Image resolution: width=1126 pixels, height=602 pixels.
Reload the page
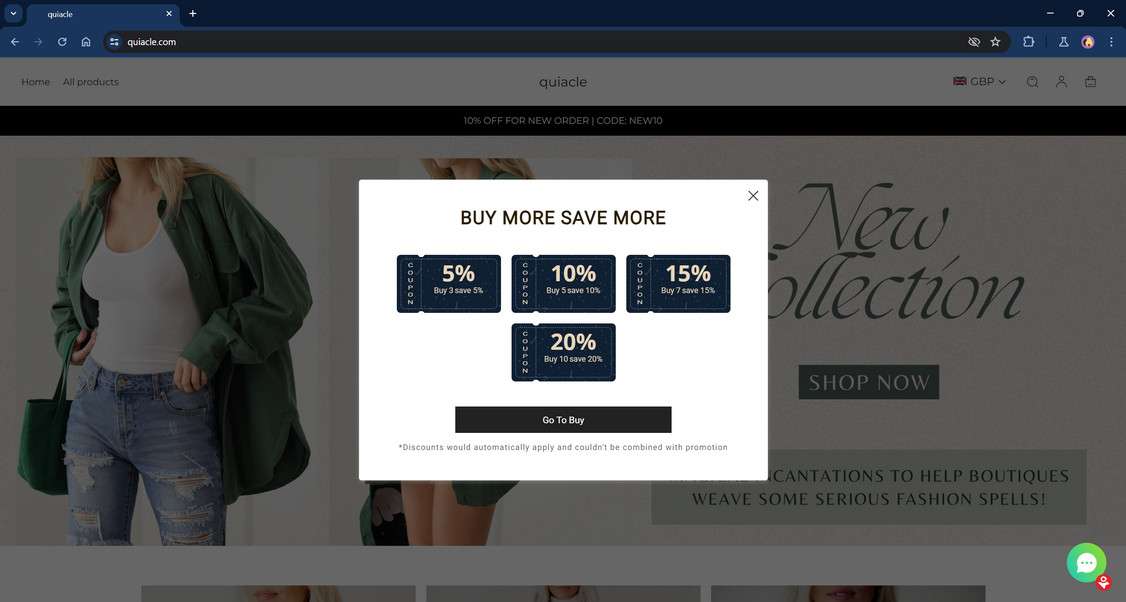pyautogui.click(x=62, y=42)
